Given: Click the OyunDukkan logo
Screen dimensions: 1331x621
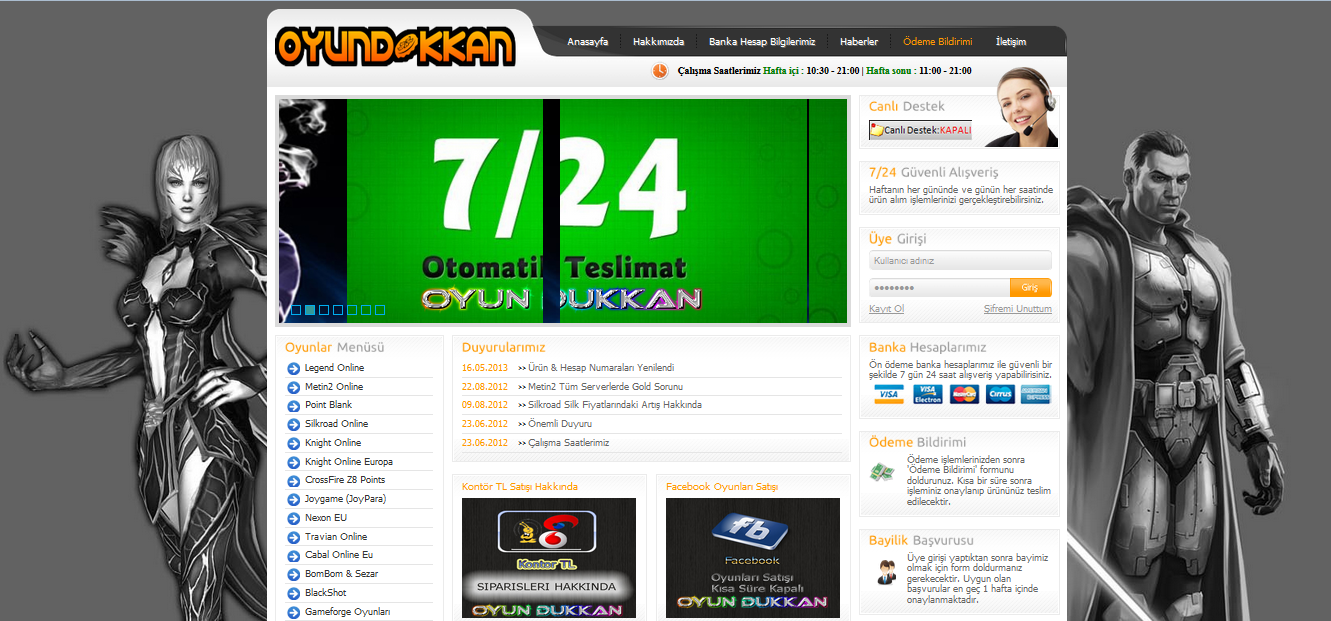Looking at the screenshot, I should tap(395, 46).
